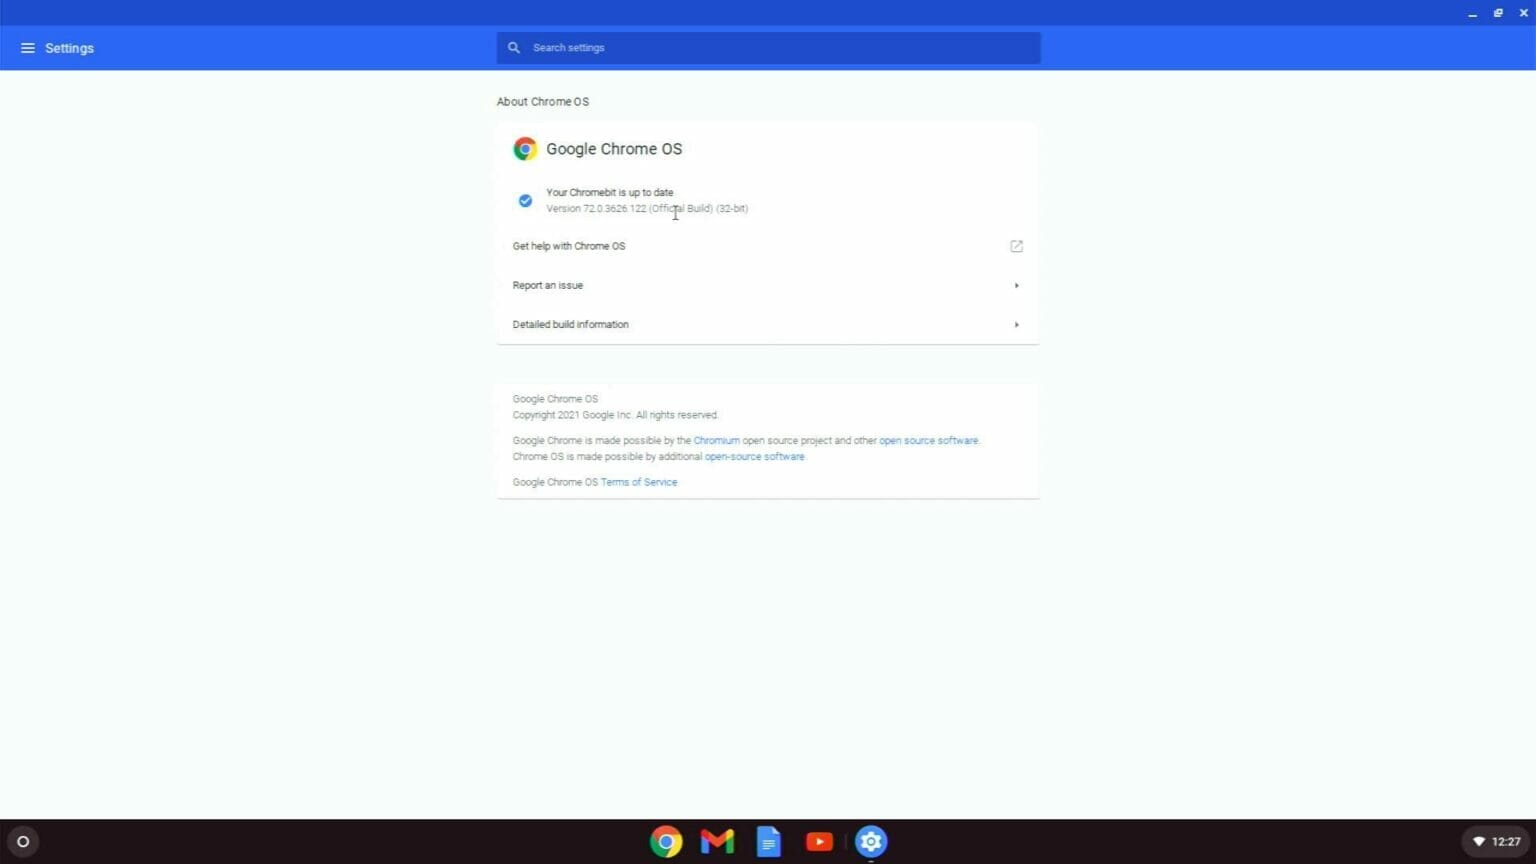Open the Chrome browser from the shelf
This screenshot has width=1536, height=864.
(x=666, y=841)
